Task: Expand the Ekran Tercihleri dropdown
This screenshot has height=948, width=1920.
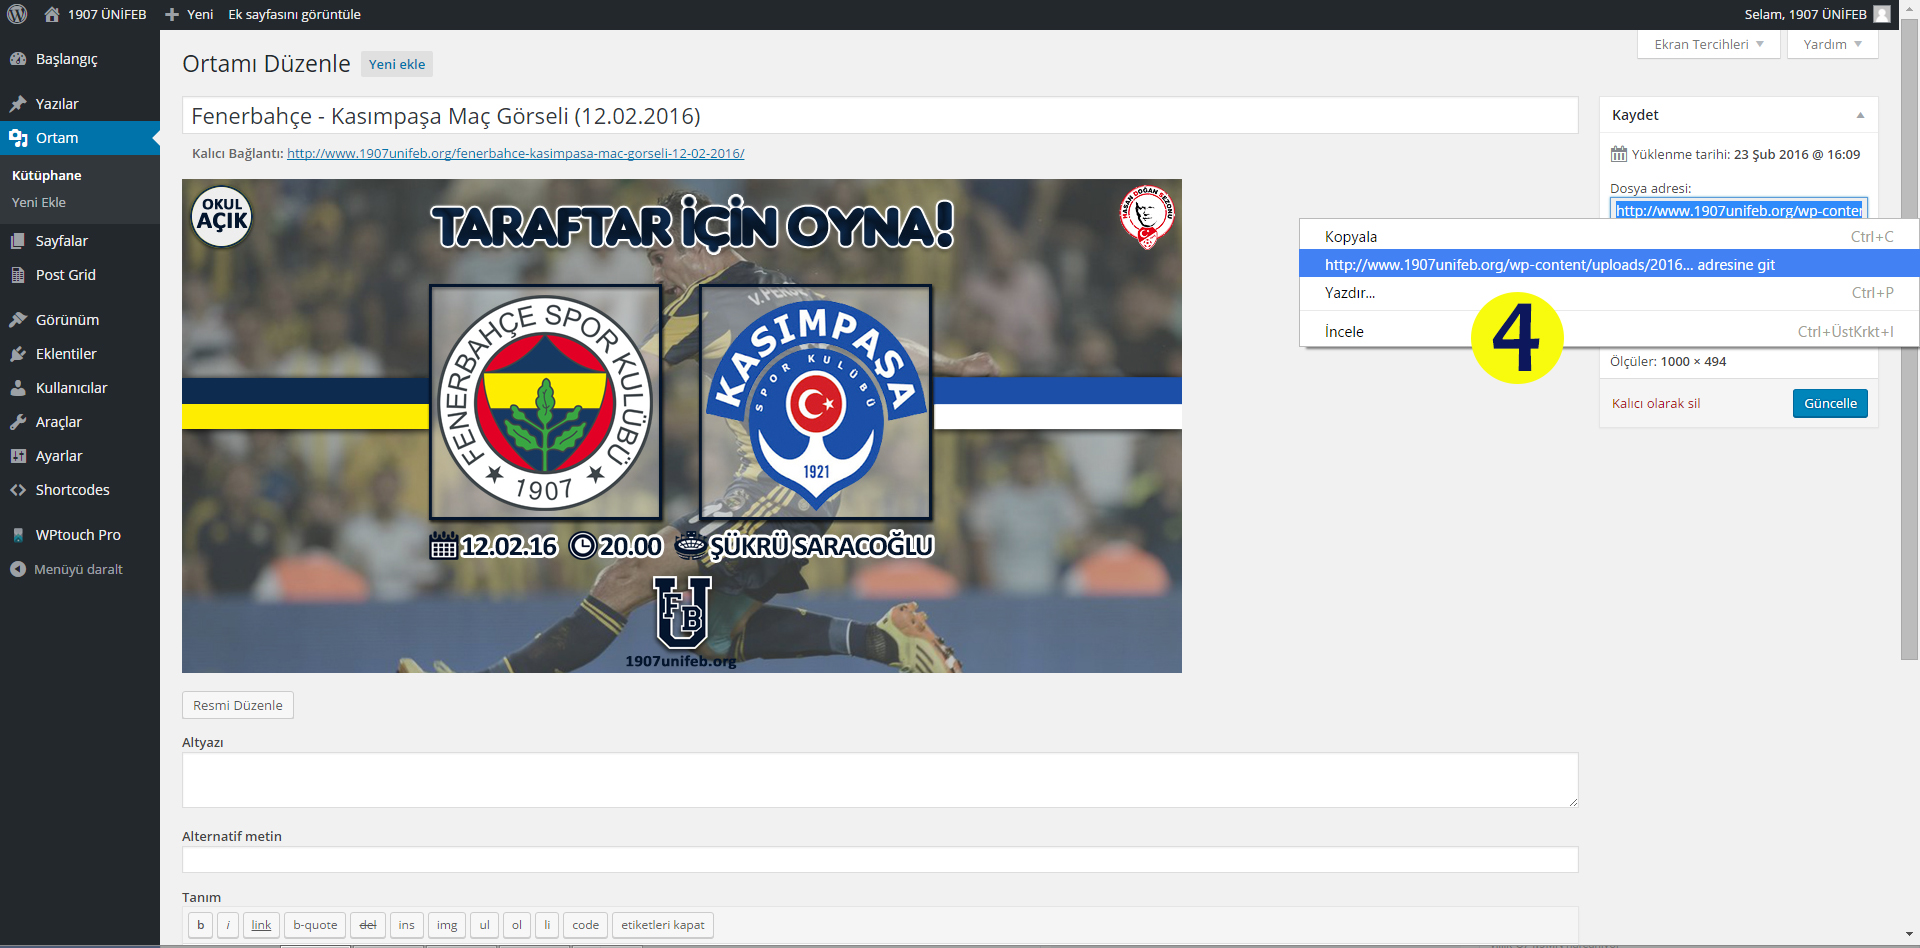Action: (x=1708, y=44)
